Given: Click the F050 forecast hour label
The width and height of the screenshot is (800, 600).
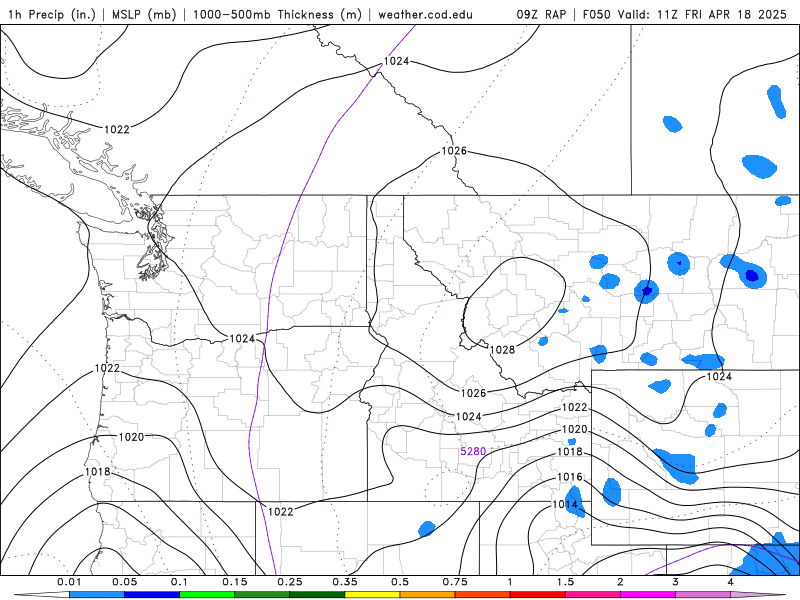Looking at the screenshot, I should point(596,14).
